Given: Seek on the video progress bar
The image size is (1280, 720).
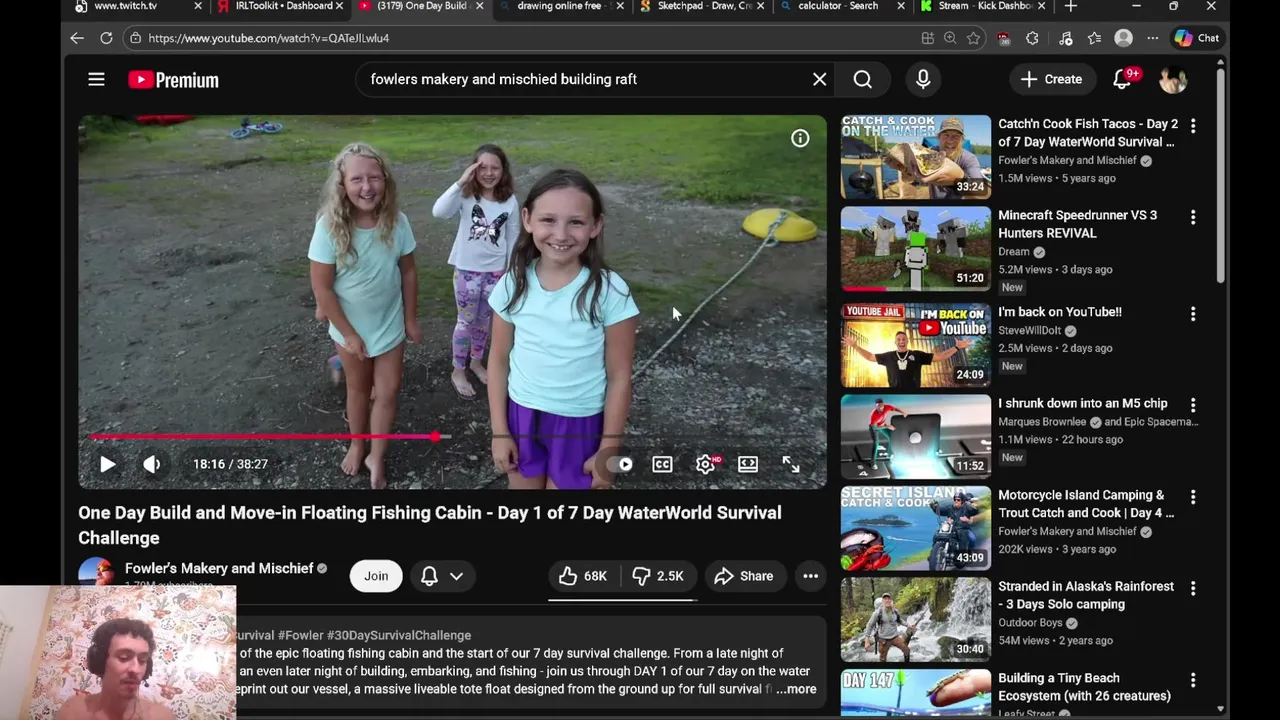Looking at the screenshot, I should pyautogui.click(x=452, y=437).
